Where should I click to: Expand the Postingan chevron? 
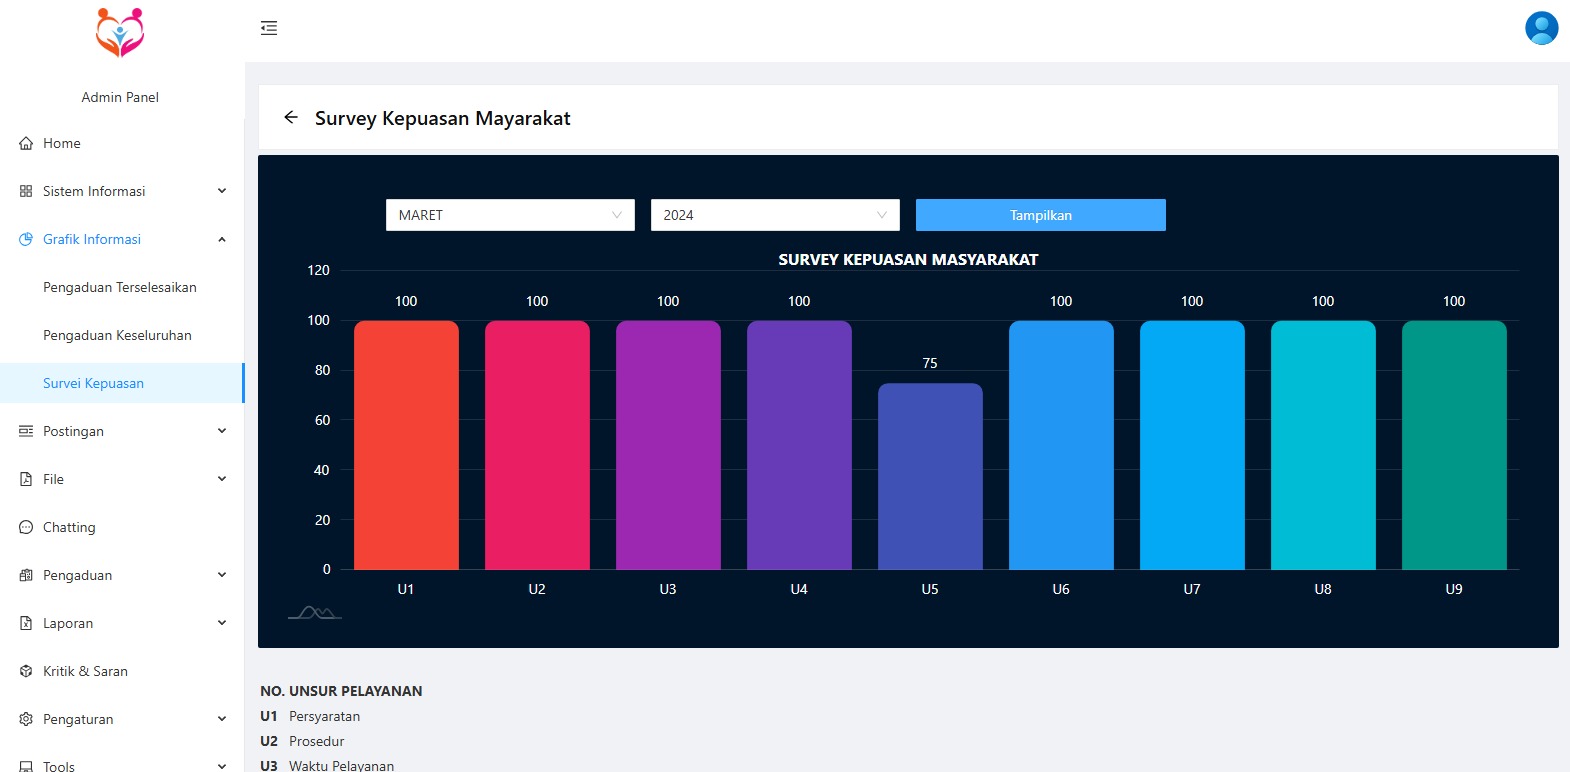222,431
